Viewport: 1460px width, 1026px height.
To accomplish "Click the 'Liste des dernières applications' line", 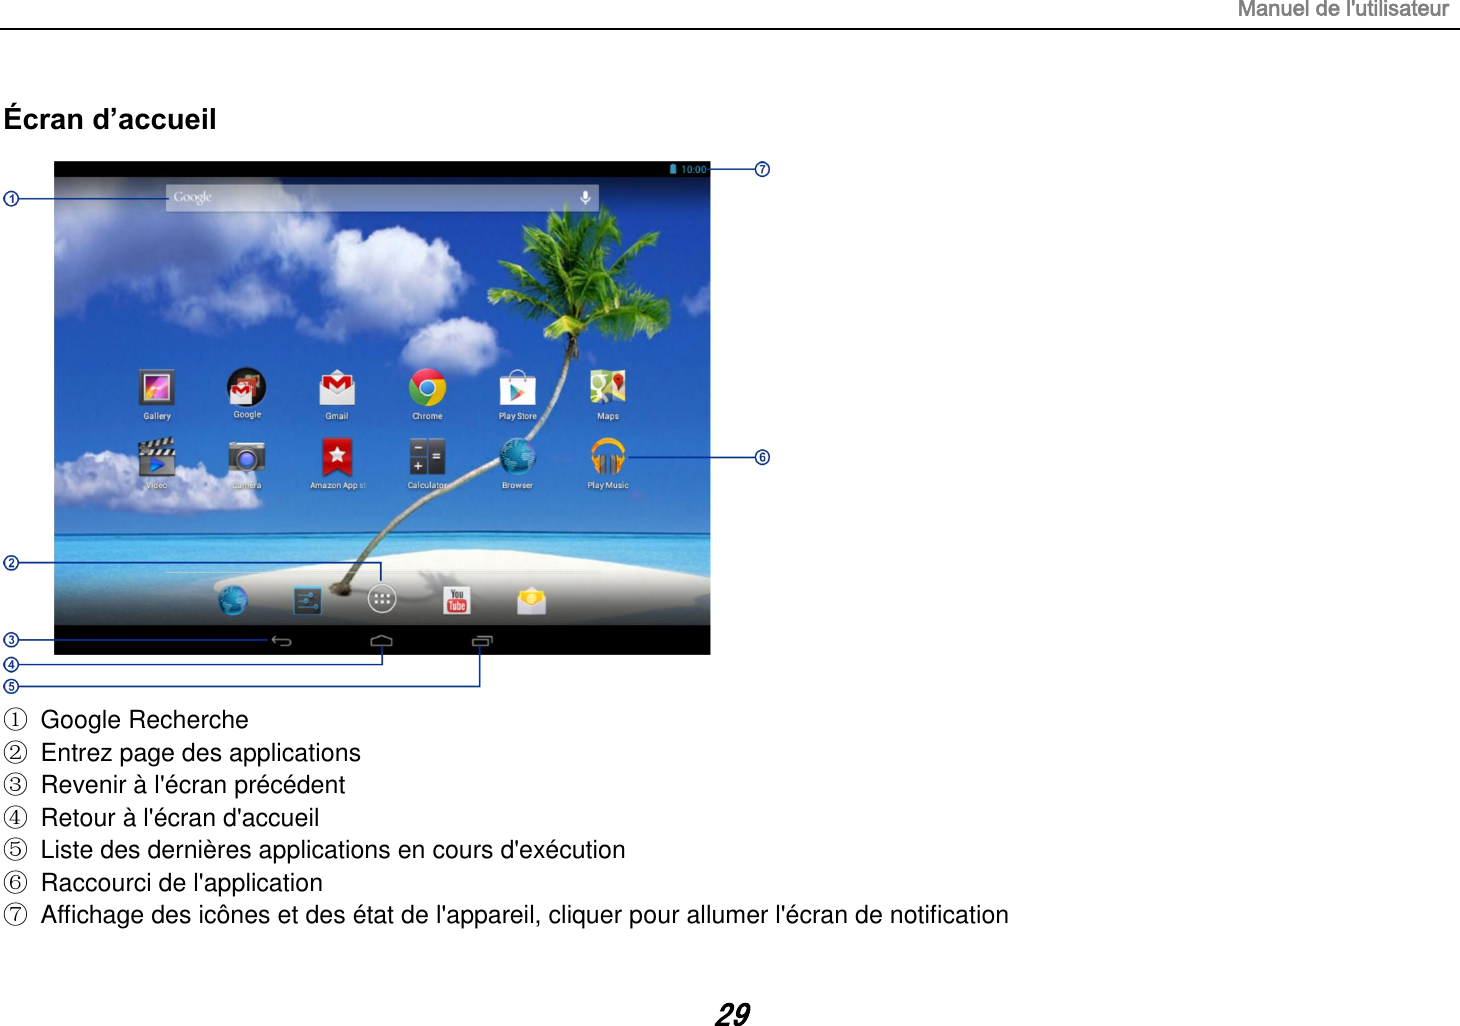I will [332, 850].
